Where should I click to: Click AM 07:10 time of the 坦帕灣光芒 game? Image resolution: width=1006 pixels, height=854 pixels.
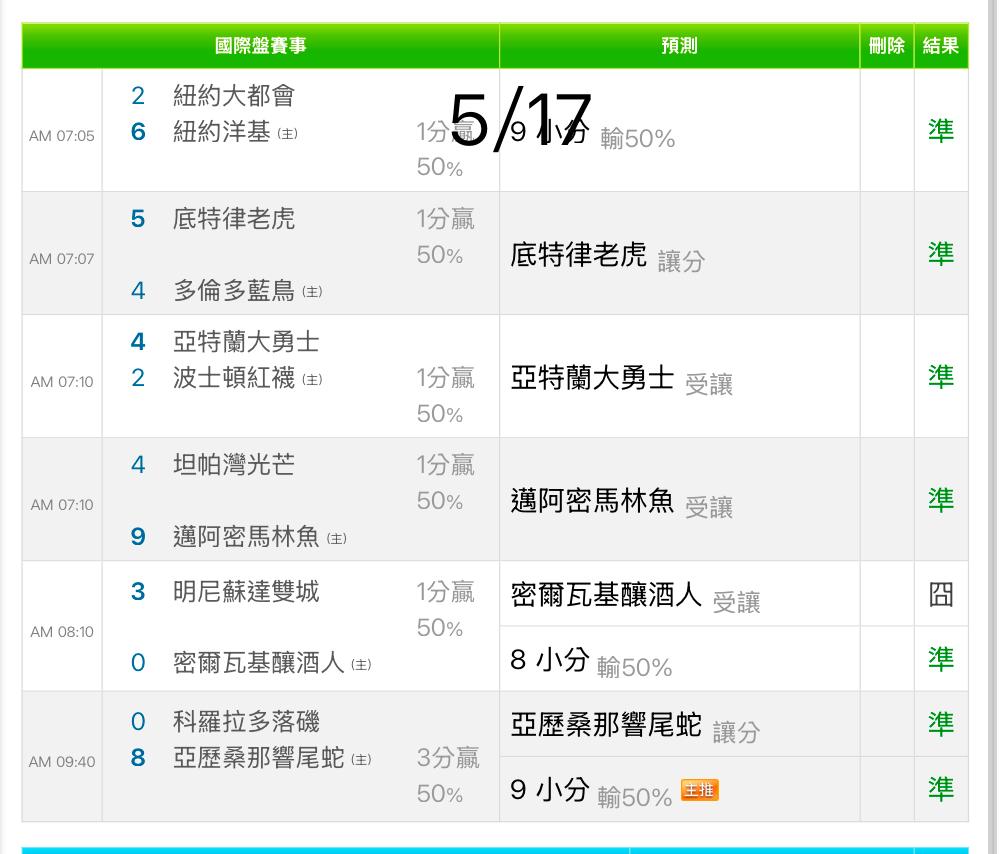pyautogui.click(x=62, y=506)
